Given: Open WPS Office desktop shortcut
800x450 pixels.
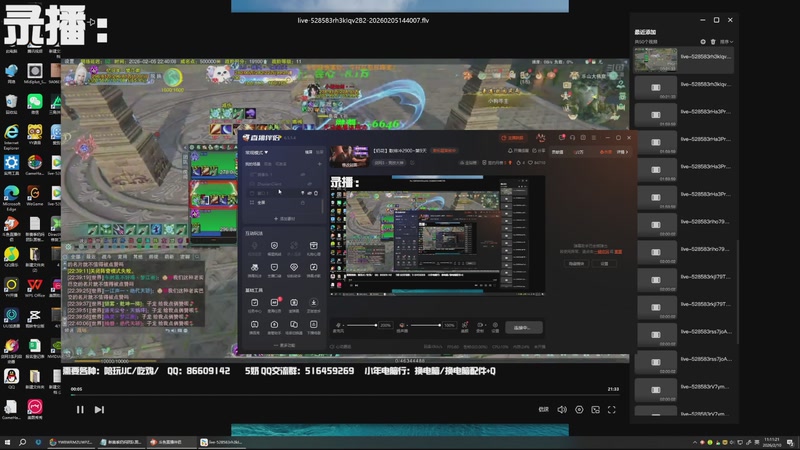Looking at the screenshot, I should (x=35, y=288).
